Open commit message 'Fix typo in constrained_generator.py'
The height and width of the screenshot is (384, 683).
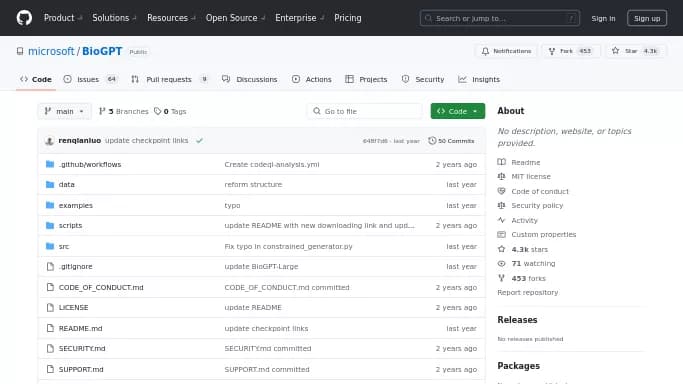(288, 246)
